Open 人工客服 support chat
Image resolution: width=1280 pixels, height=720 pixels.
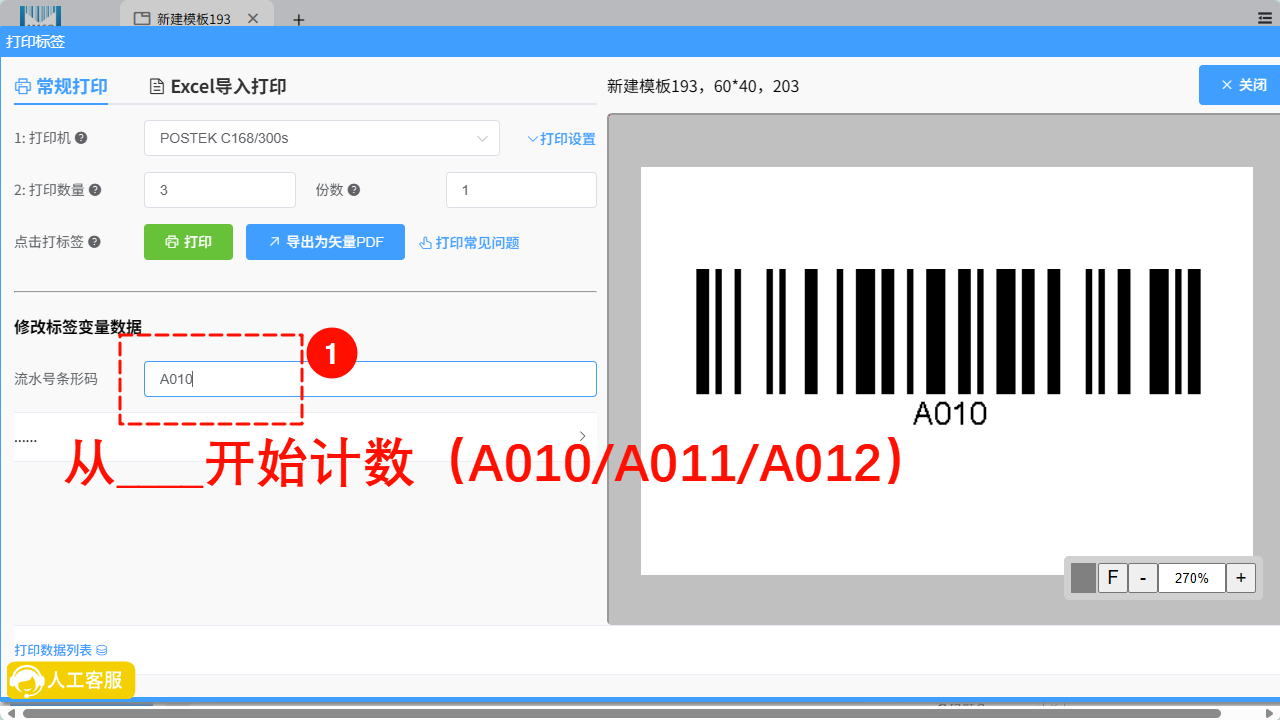click(71, 680)
